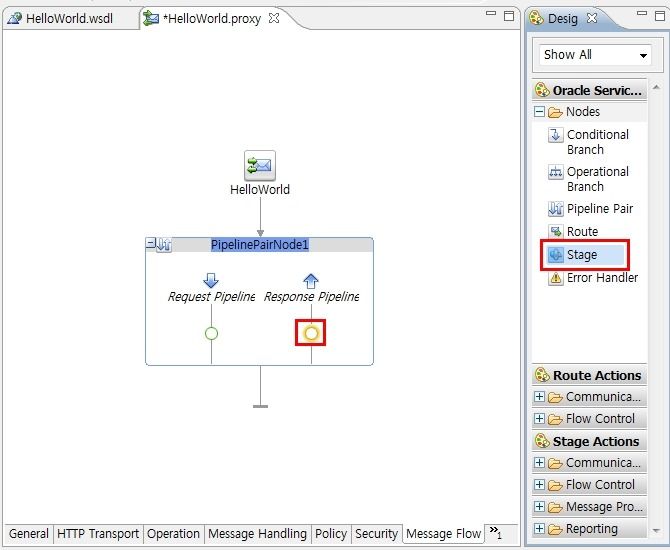The image size is (670, 550).
Task: Open the General tab
Action: (29, 534)
